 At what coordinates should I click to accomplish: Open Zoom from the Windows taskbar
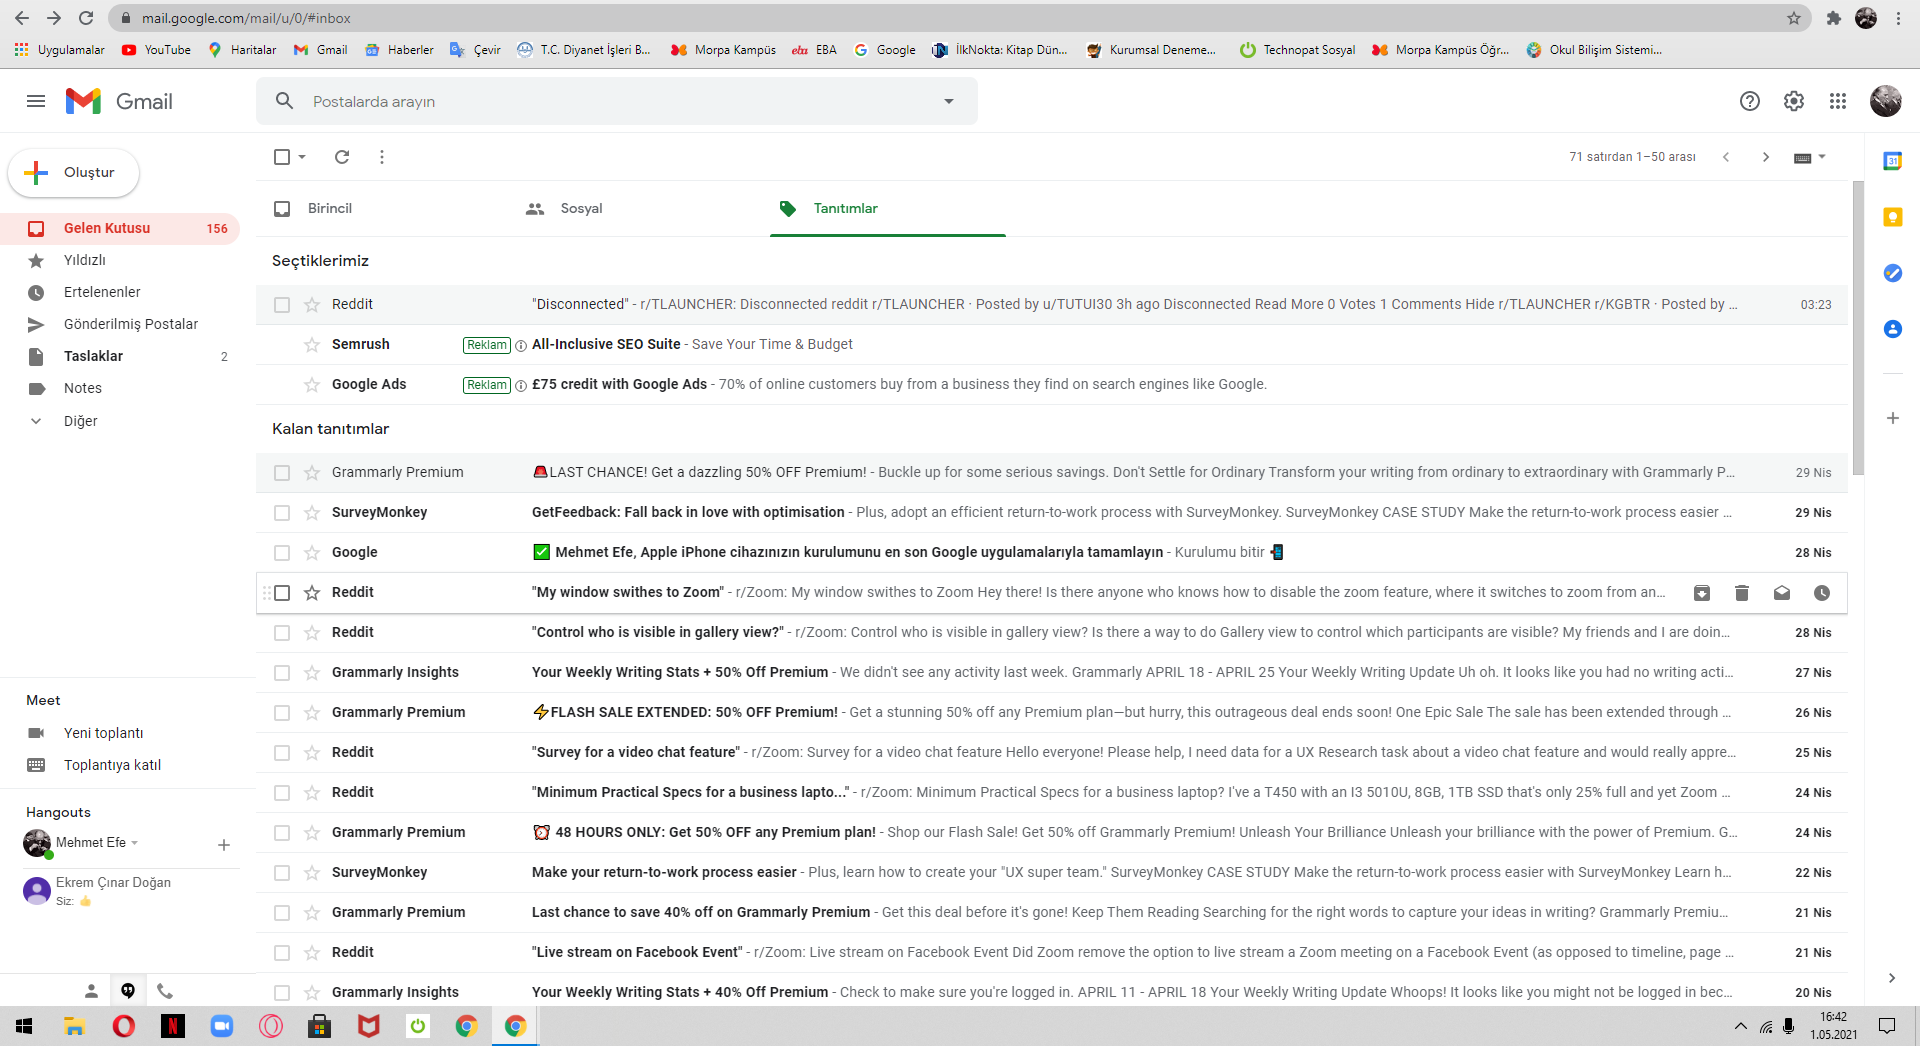222,1026
